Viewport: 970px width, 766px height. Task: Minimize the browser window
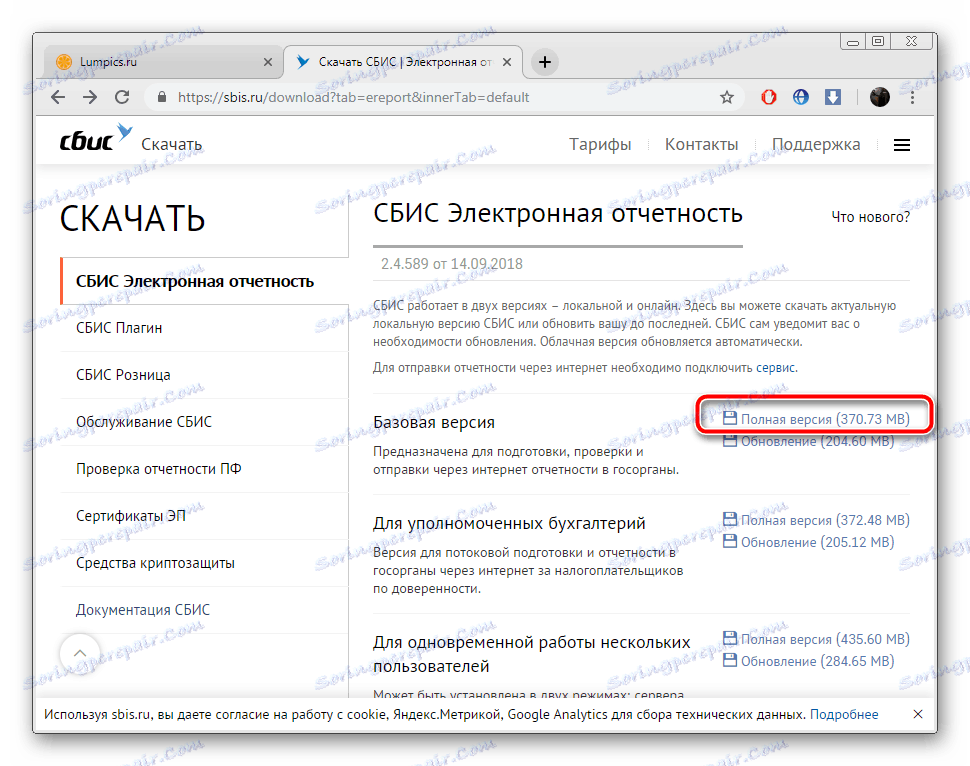(x=853, y=42)
